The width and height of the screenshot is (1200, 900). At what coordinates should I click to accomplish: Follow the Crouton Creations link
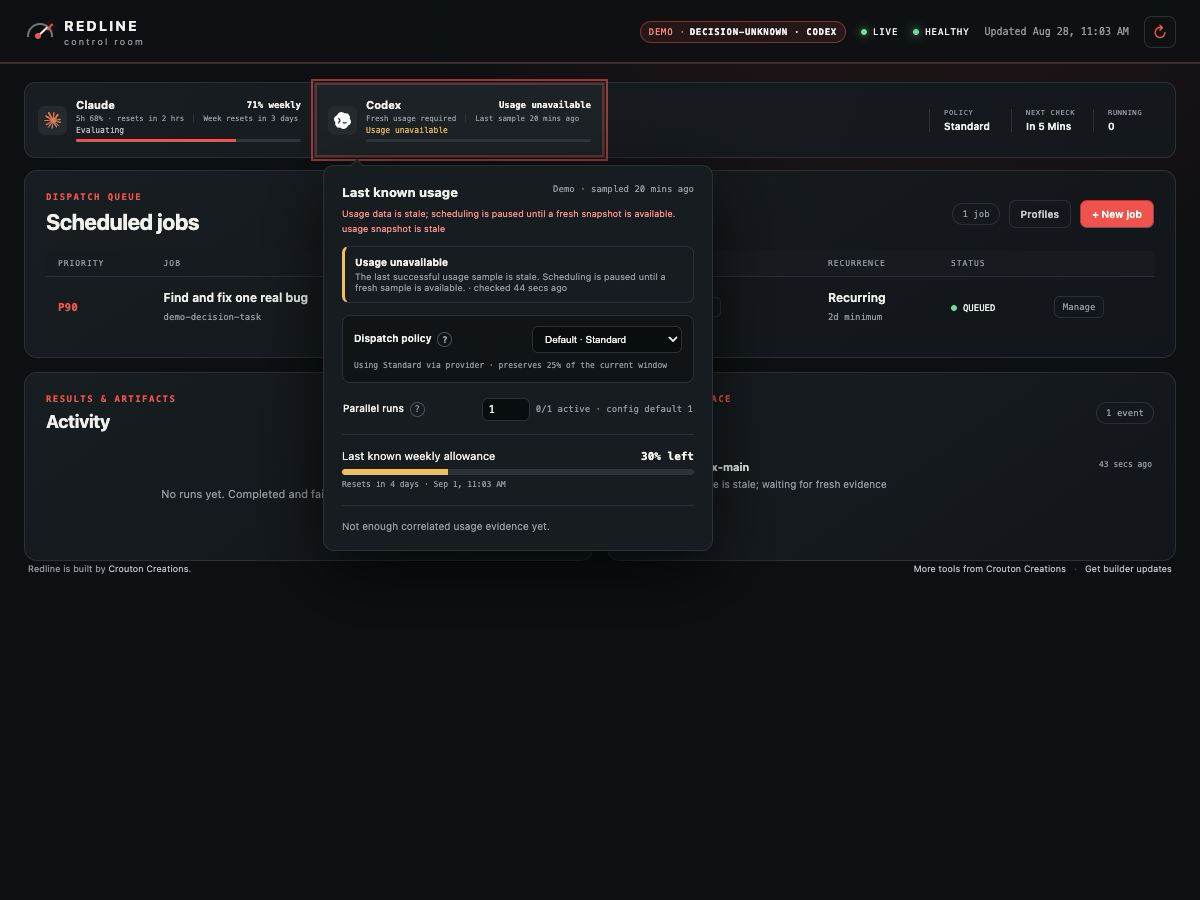[x=148, y=569]
